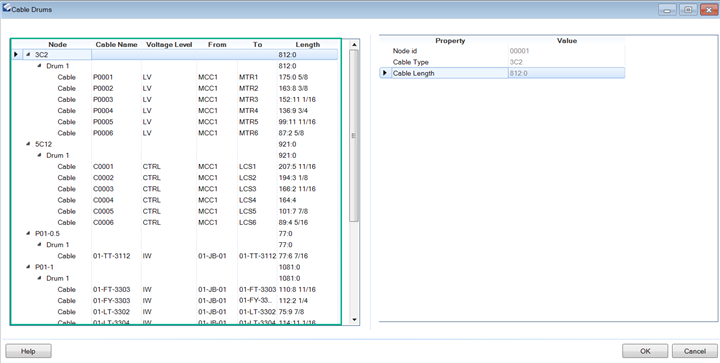Viewport: 720px width, 363px height.
Task: Confirm with the OK button
Action: tap(645, 351)
